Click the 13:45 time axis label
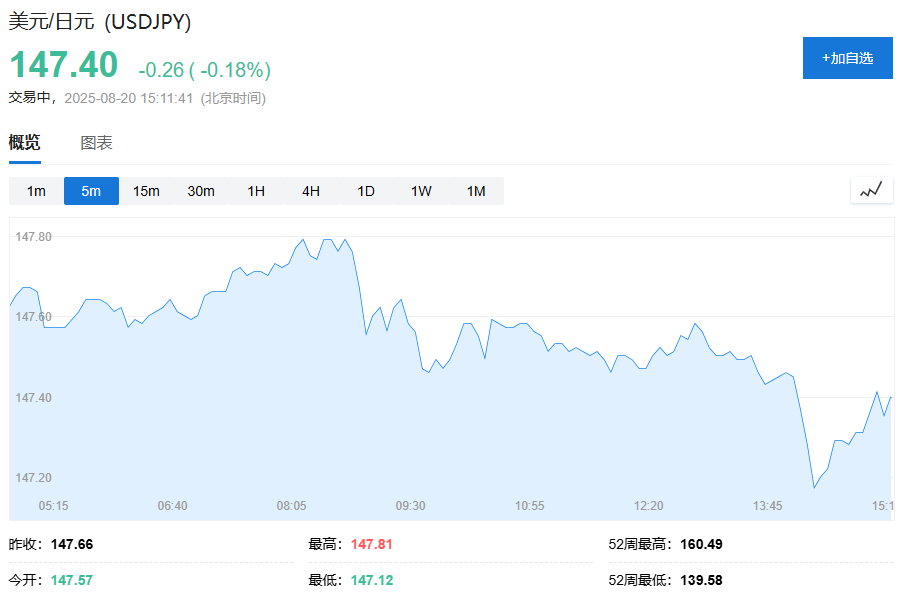The image size is (906, 596). 767,506
